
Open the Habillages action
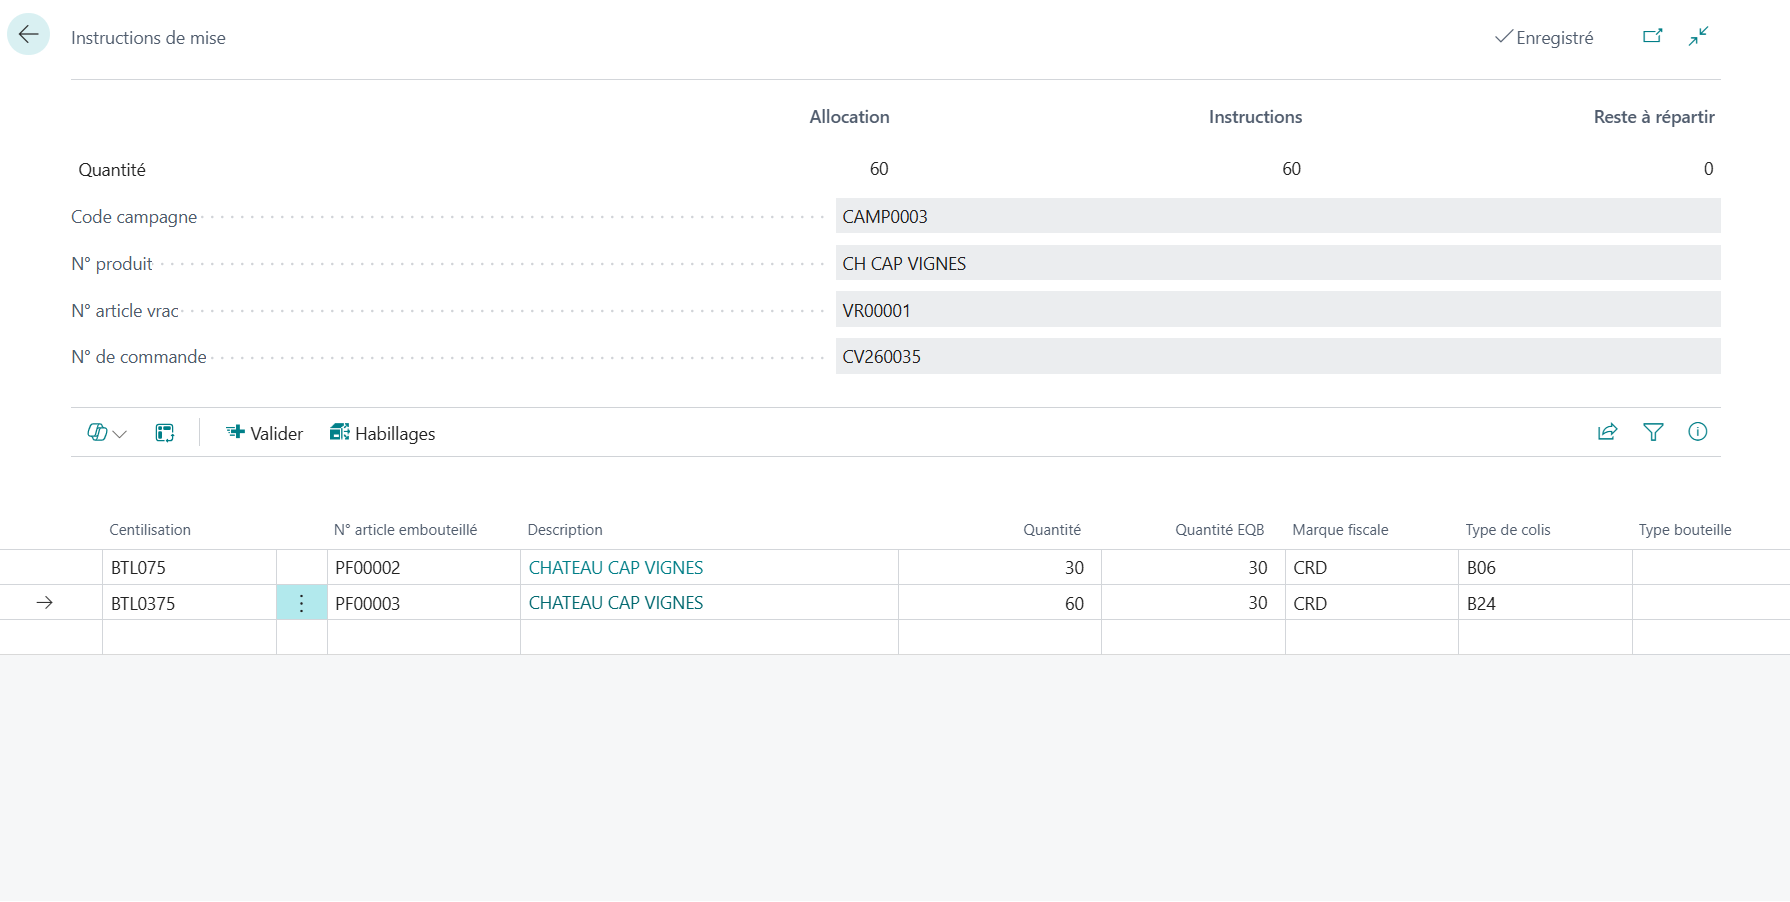click(x=383, y=433)
